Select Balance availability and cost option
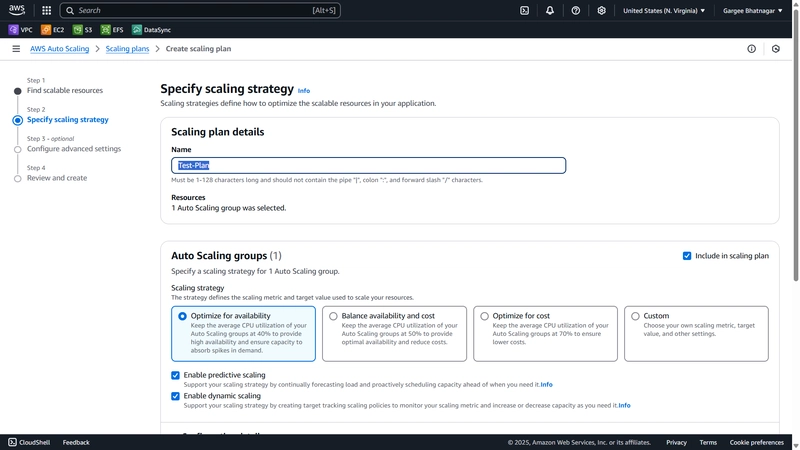This screenshot has height=450, width=800. 394,334
